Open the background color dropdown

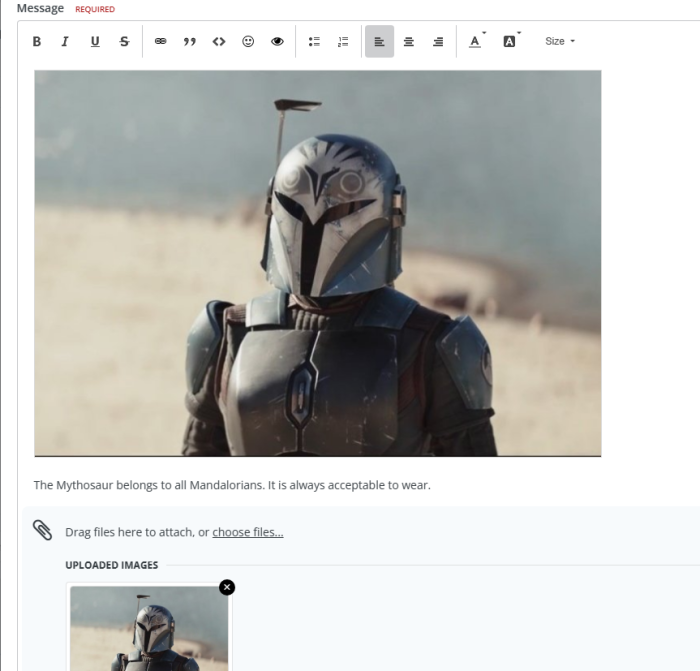tap(511, 41)
